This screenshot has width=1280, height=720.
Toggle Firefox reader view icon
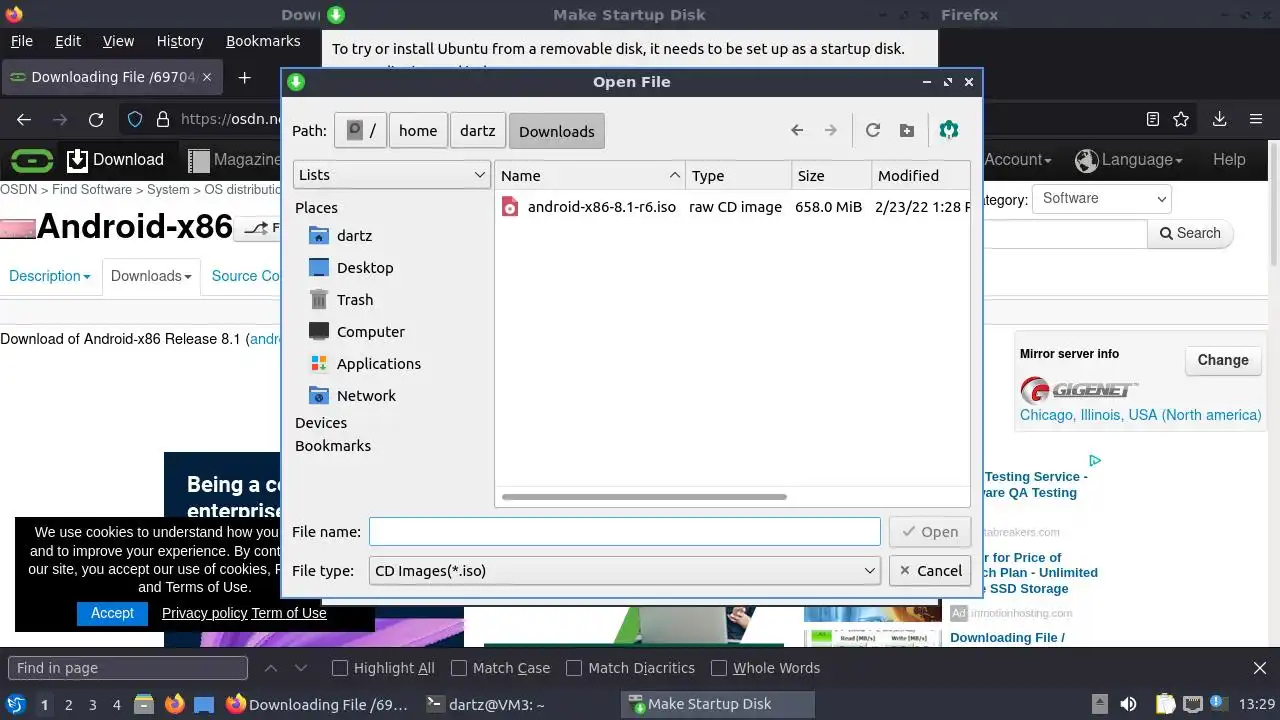click(x=1153, y=119)
